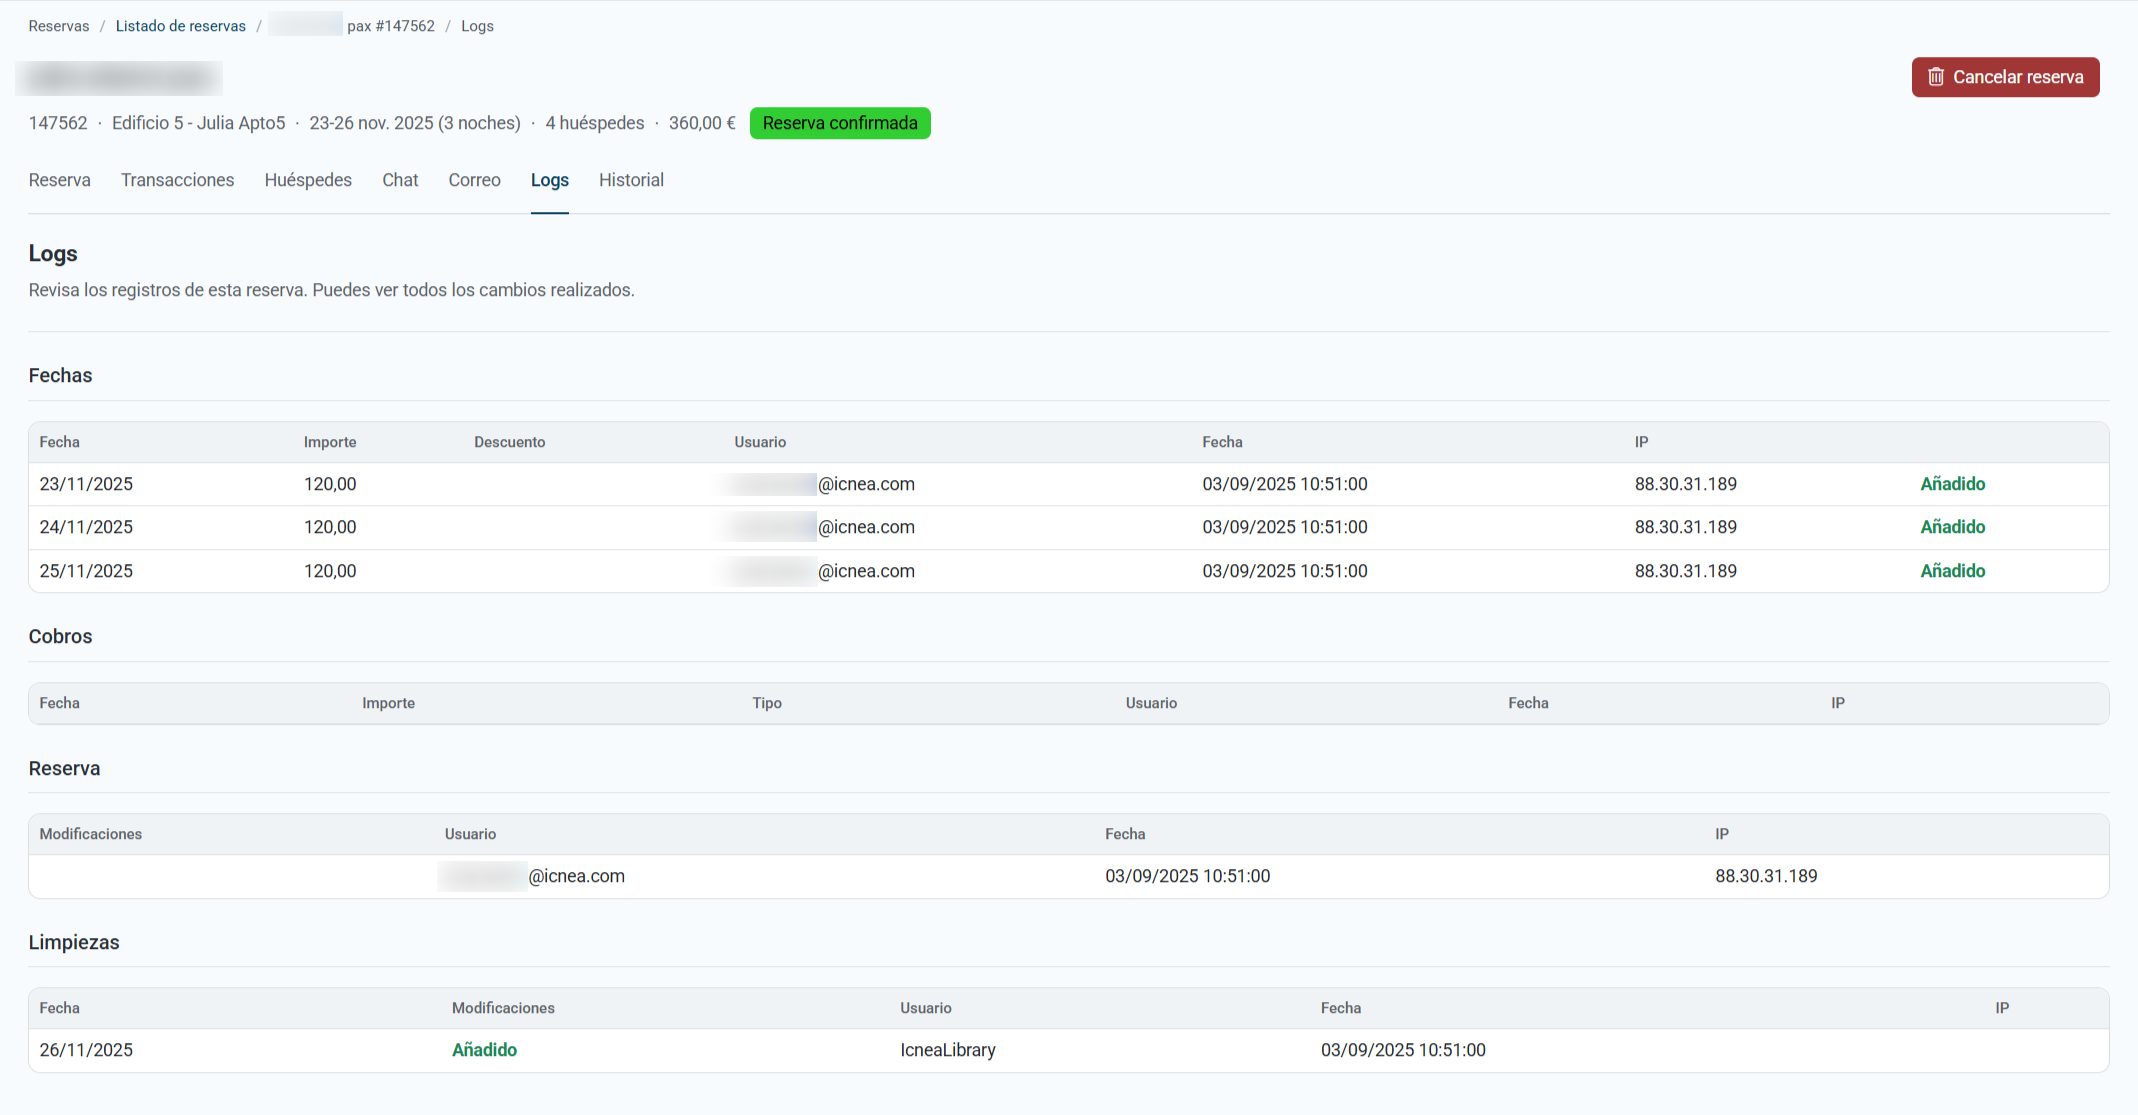2138x1115 pixels.
Task: Open the Historial tab
Action: (631, 180)
